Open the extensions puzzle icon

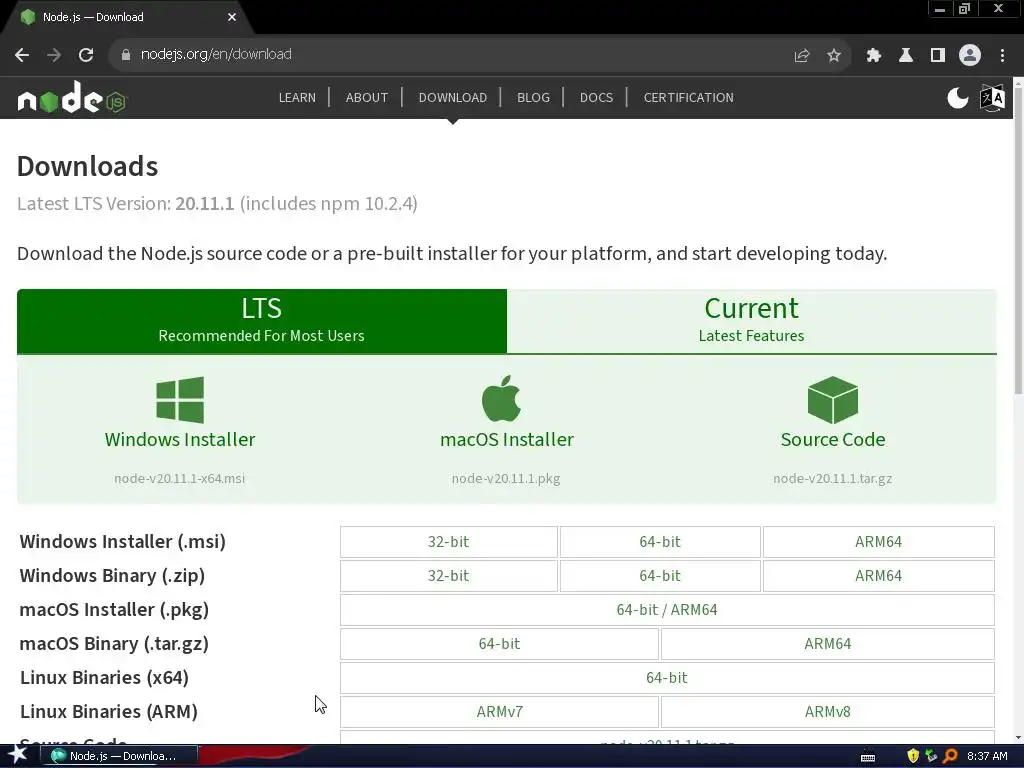[x=874, y=55]
